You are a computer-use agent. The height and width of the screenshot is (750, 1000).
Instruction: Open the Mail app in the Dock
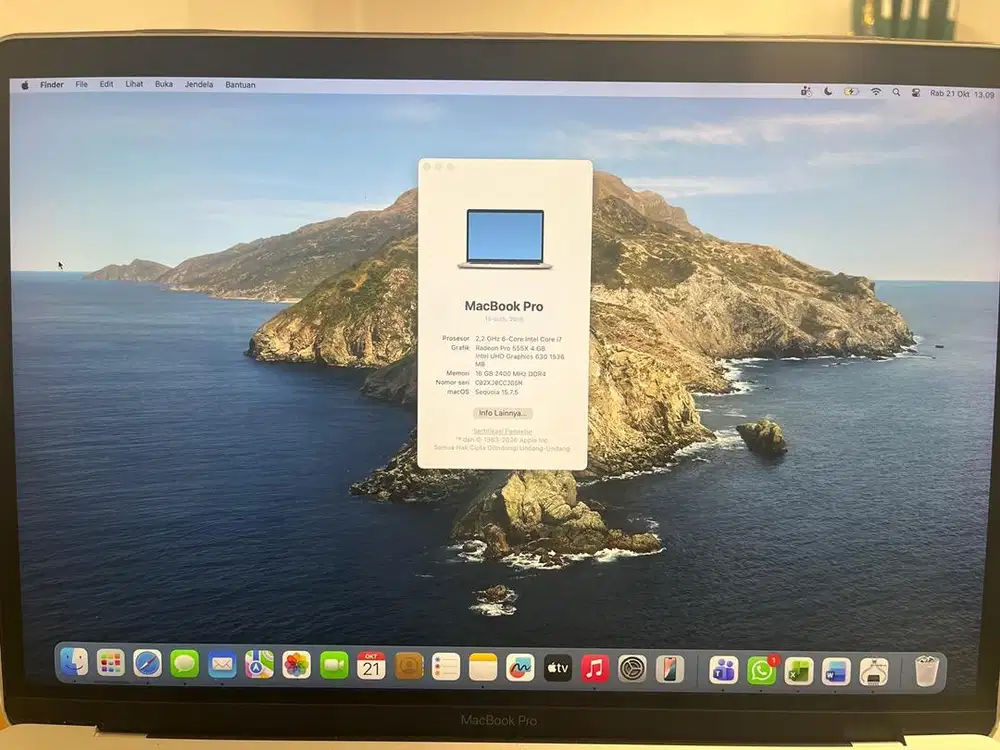point(222,665)
